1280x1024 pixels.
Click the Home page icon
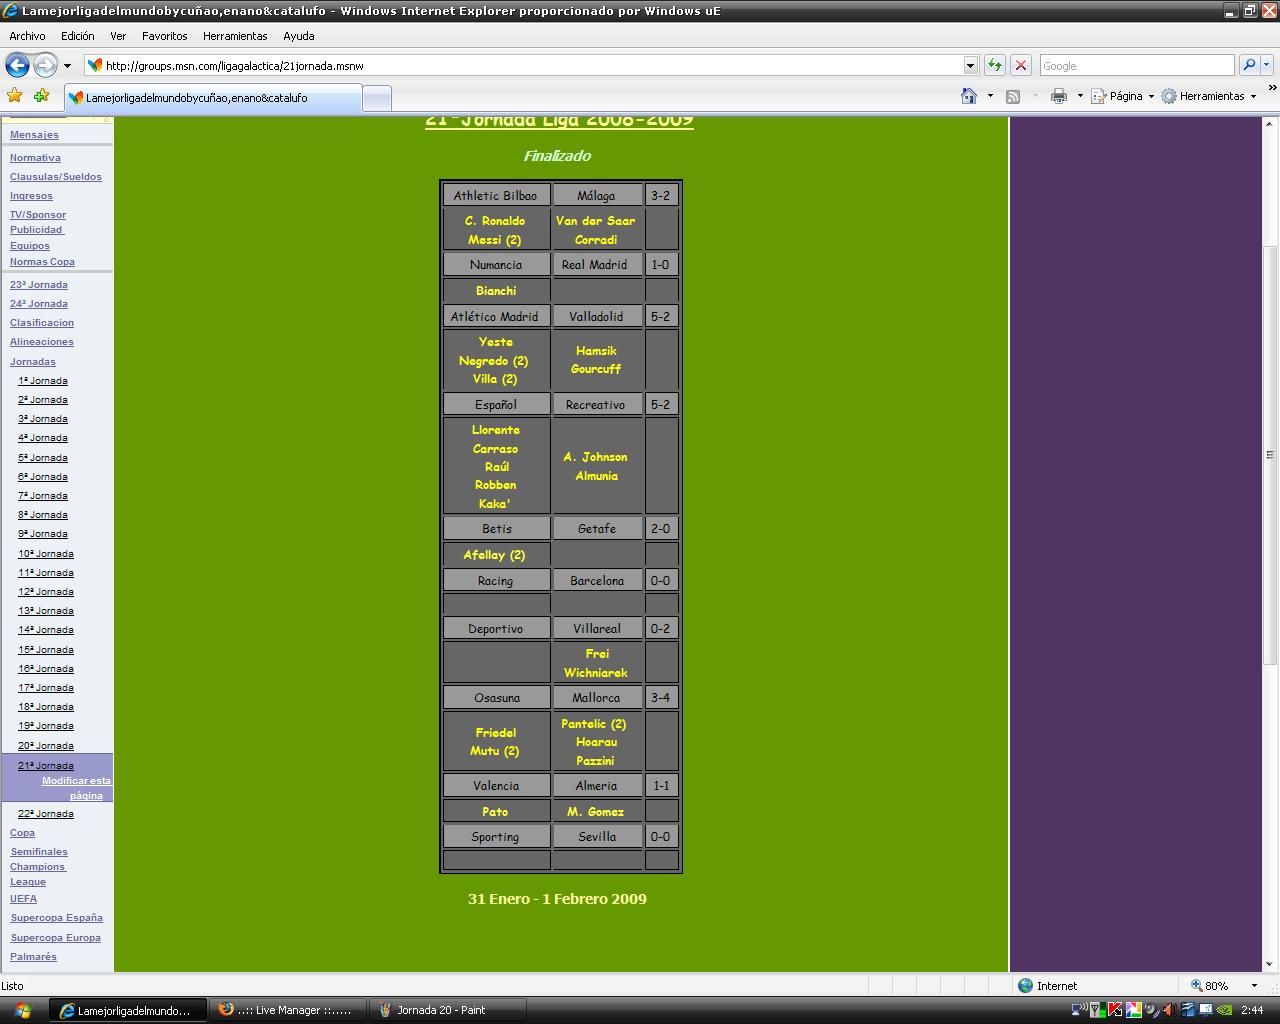click(968, 96)
